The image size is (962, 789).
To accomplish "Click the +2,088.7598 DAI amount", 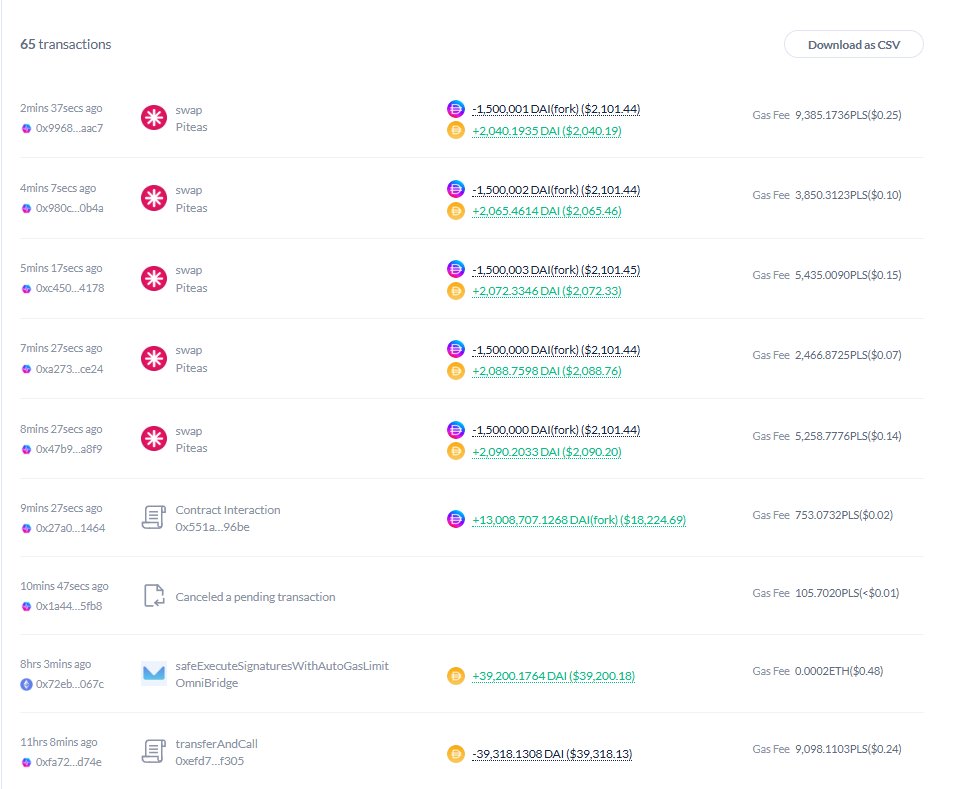I will pyautogui.click(x=547, y=371).
